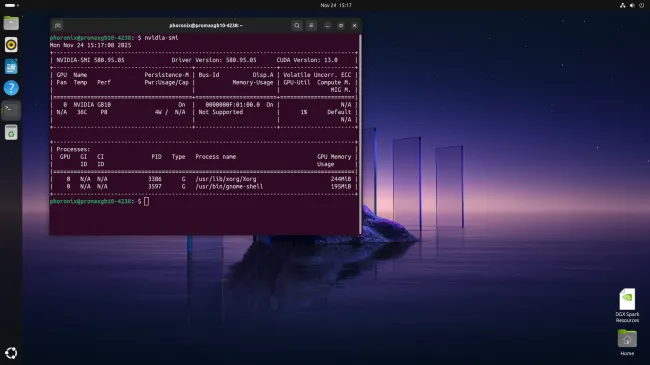Click PID 3597 in process table
Viewport: 650px width, 365px height.
coord(155,187)
